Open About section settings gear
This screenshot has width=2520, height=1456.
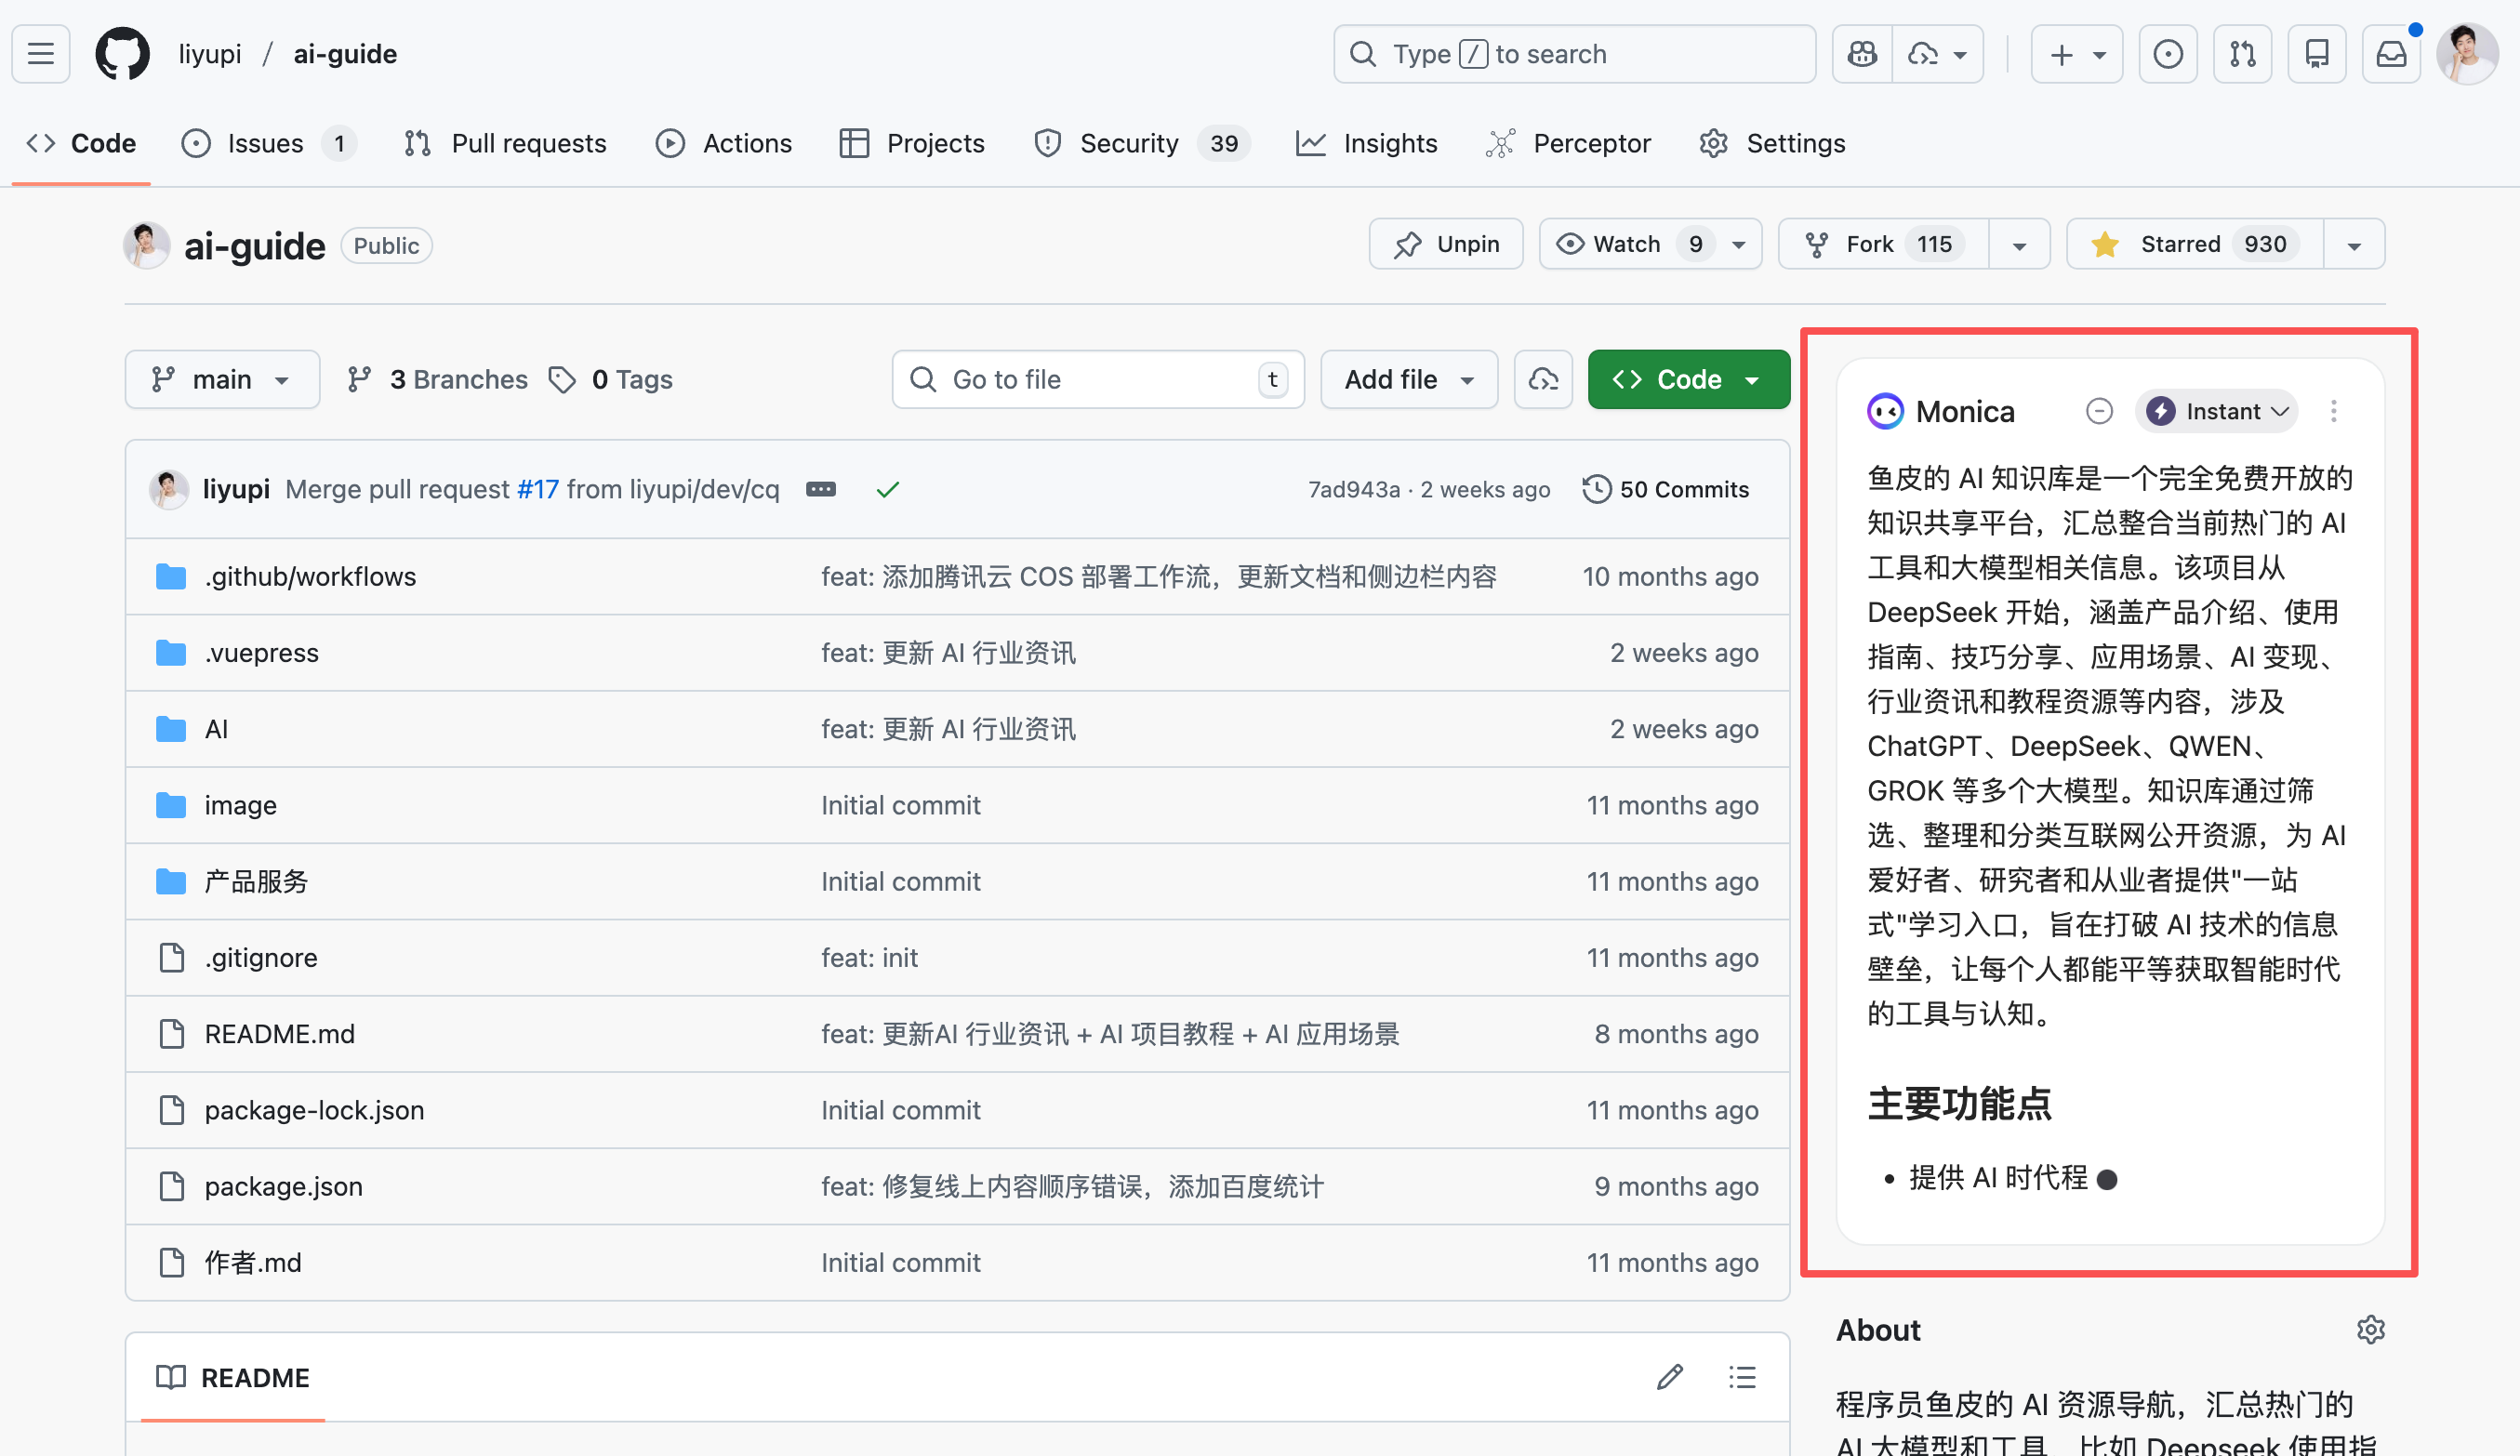2370,1329
